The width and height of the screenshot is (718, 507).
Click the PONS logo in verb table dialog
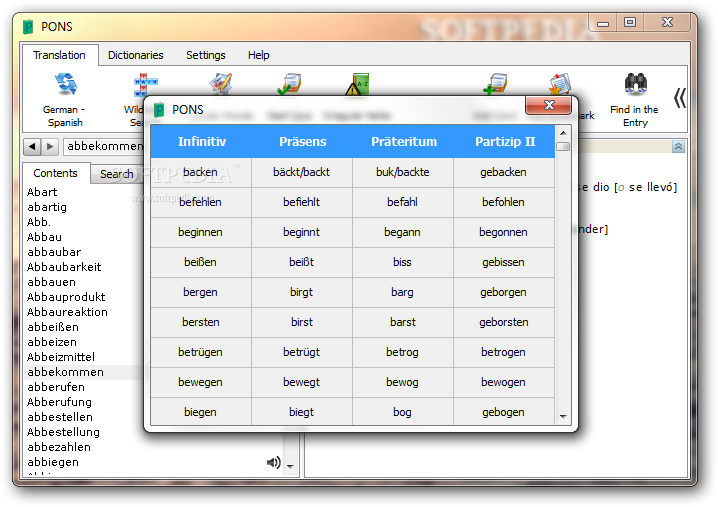point(159,110)
